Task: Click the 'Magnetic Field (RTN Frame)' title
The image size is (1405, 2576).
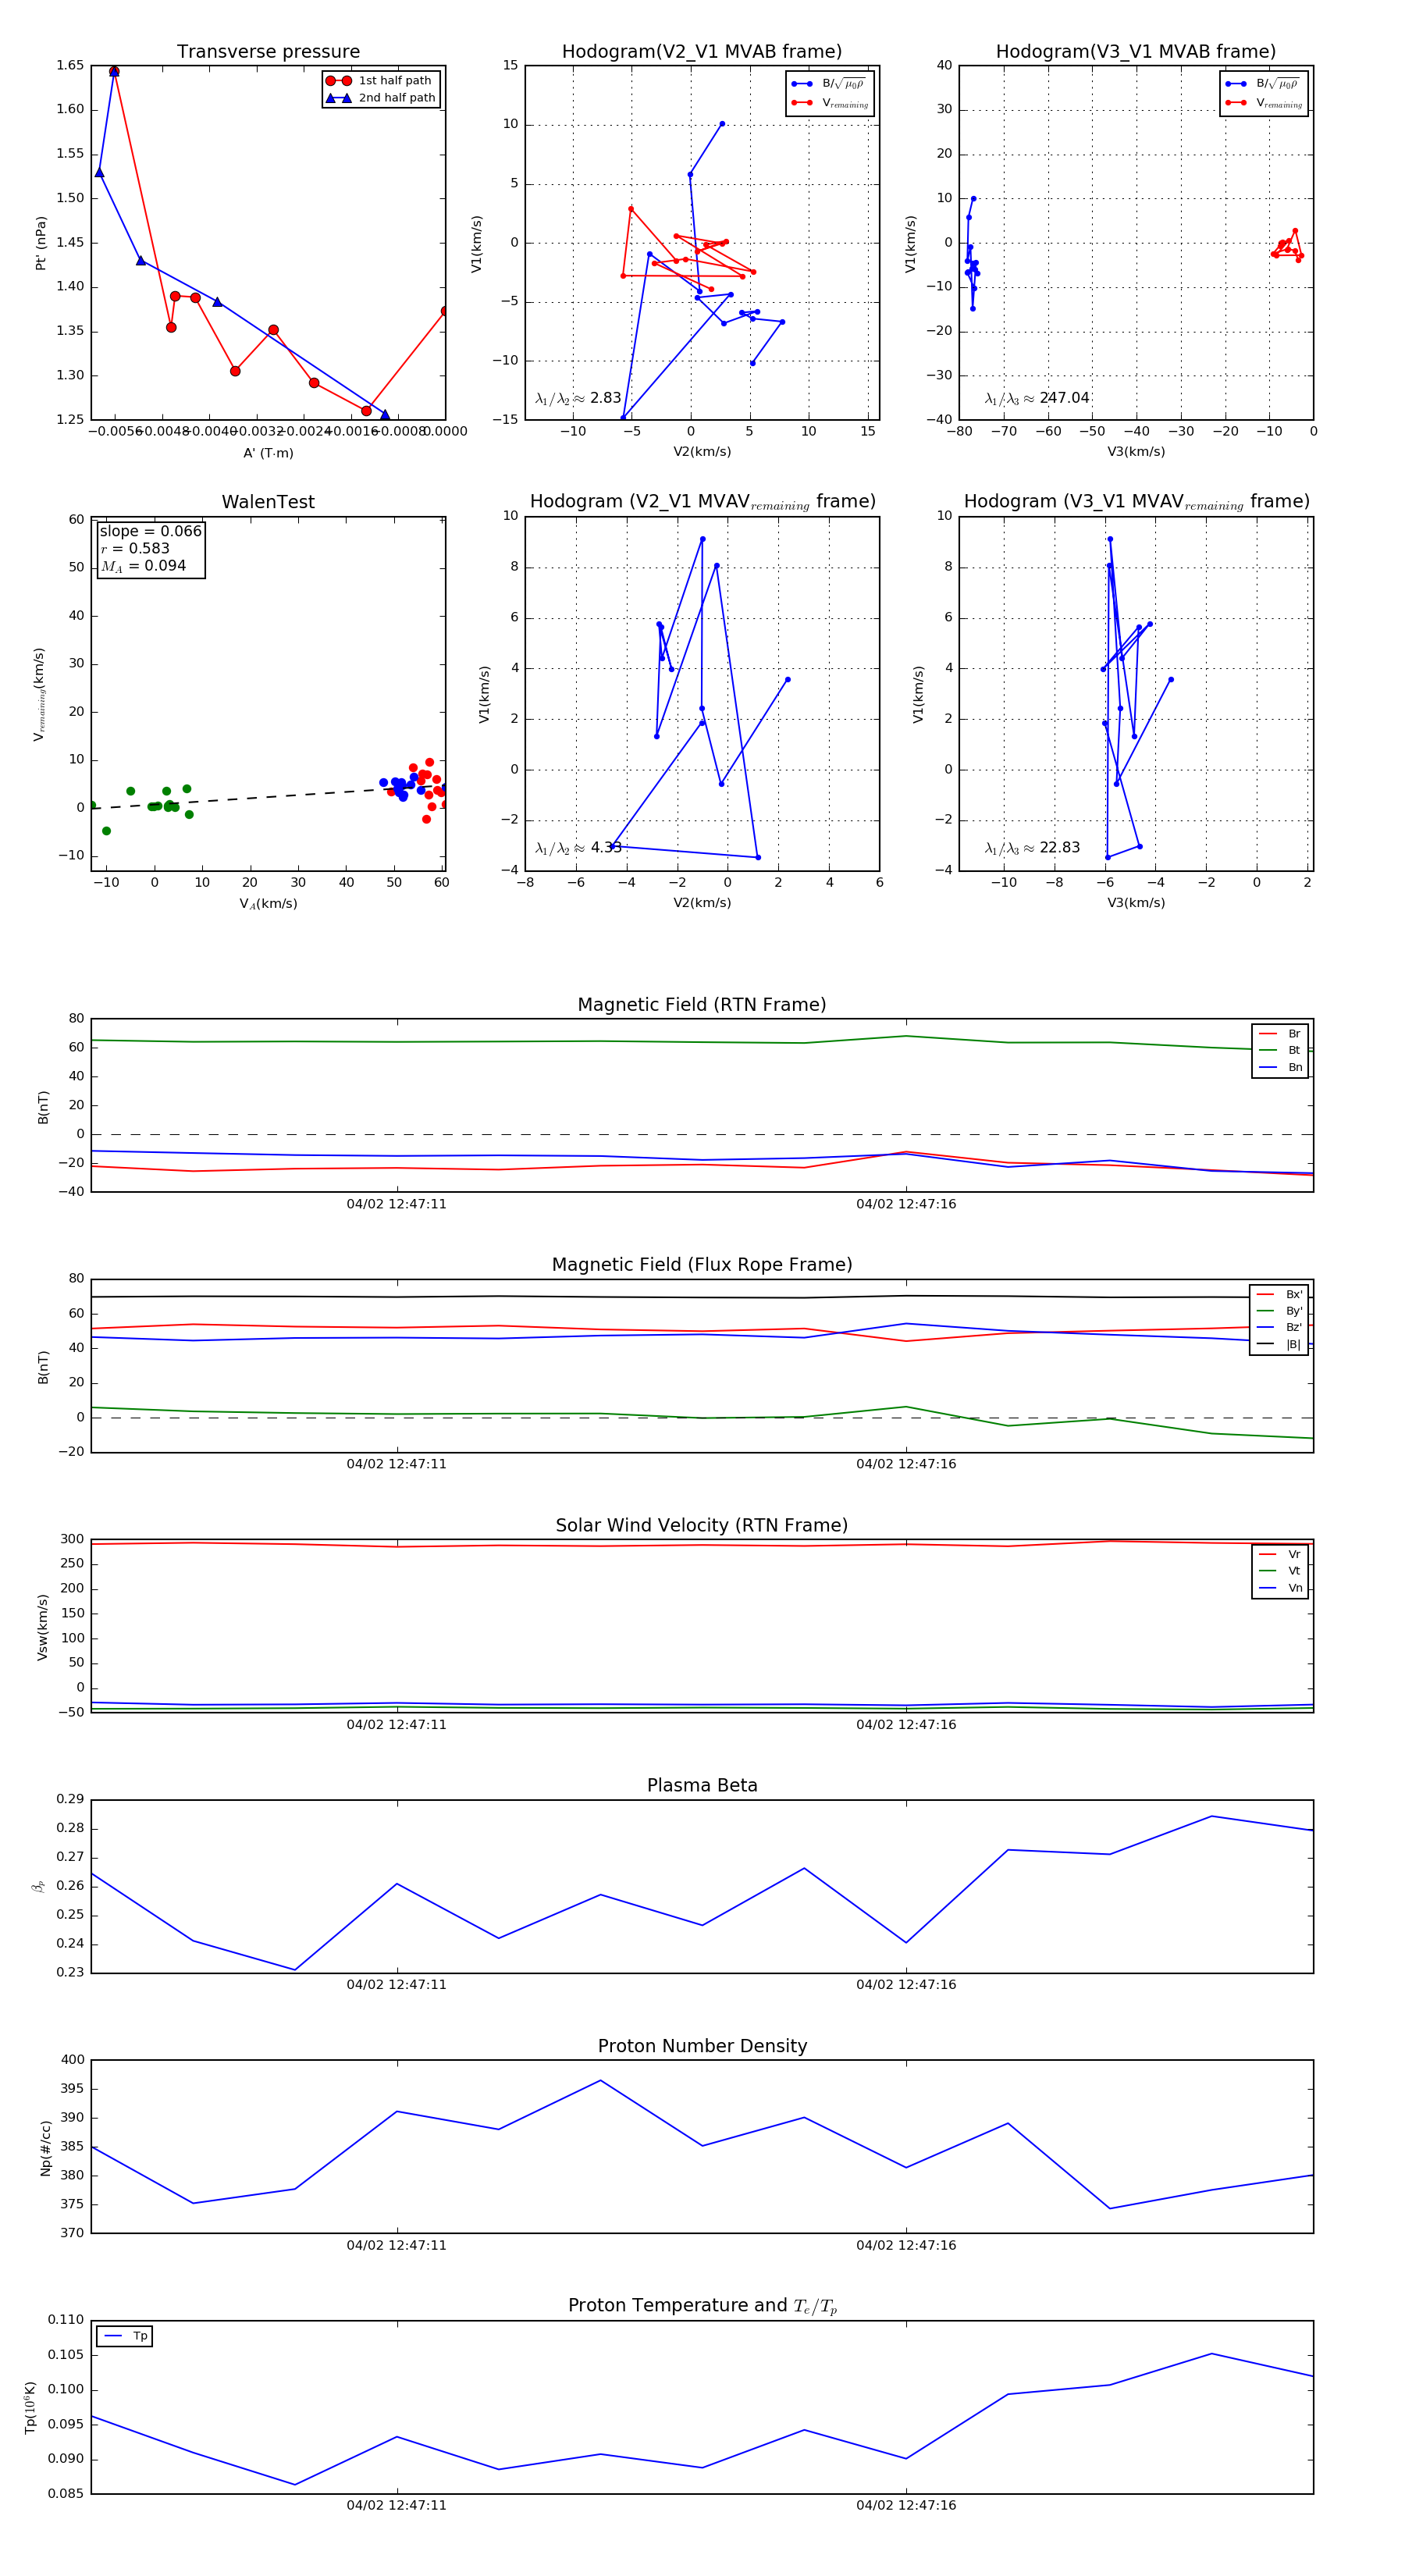Action: 702,1005
